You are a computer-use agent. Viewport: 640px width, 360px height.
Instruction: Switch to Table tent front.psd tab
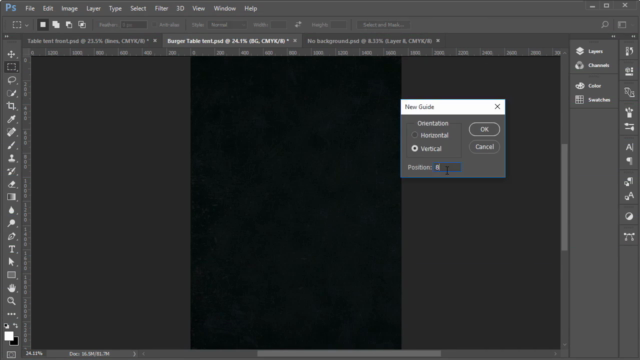88,41
